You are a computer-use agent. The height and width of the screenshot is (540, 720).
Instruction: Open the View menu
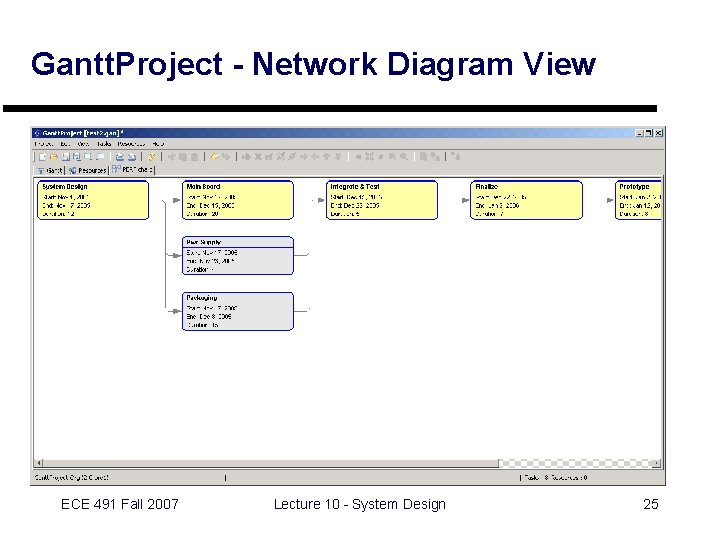83,144
